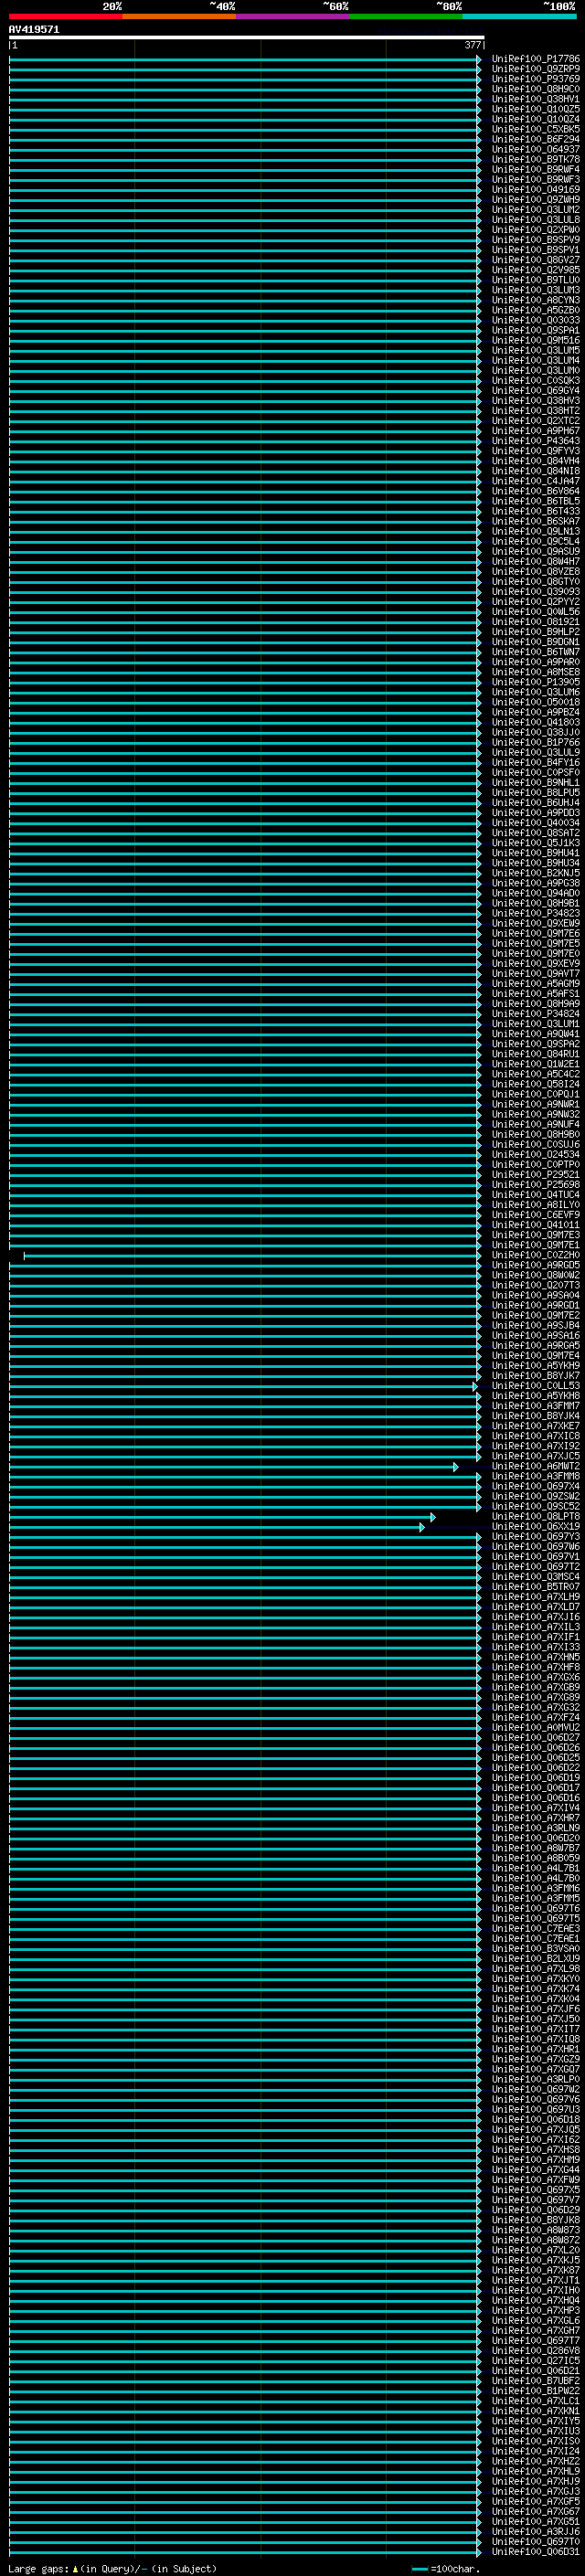Click the UniRef100_P17786 hit label

(x=536, y=59)
